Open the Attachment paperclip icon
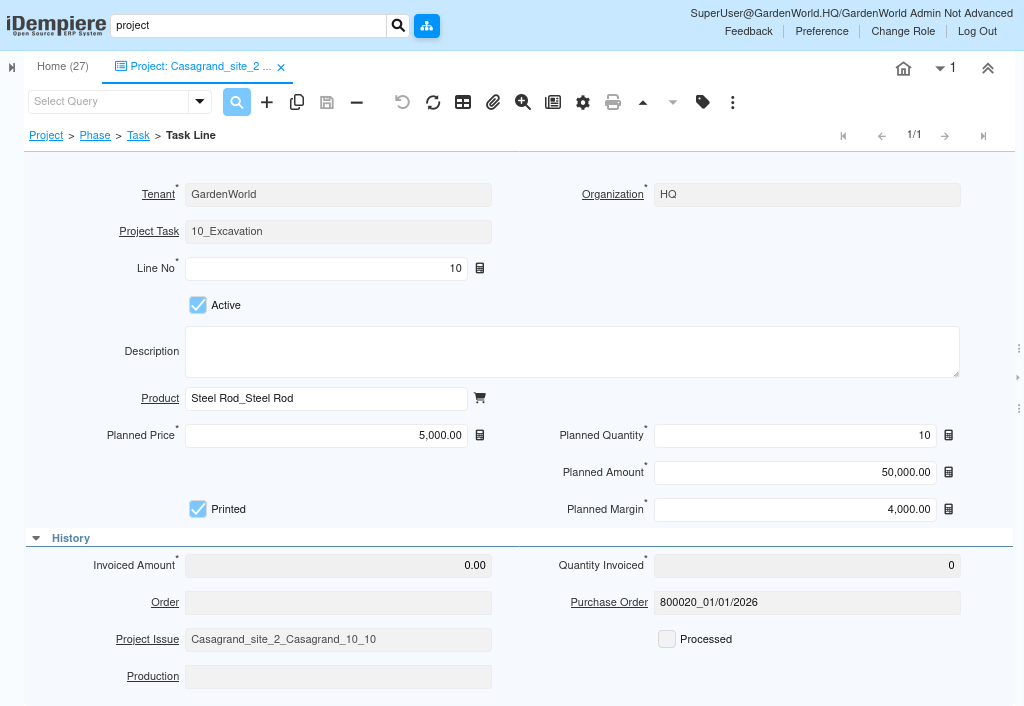This screenshot has width=1024, height=706. click(493, 102)
